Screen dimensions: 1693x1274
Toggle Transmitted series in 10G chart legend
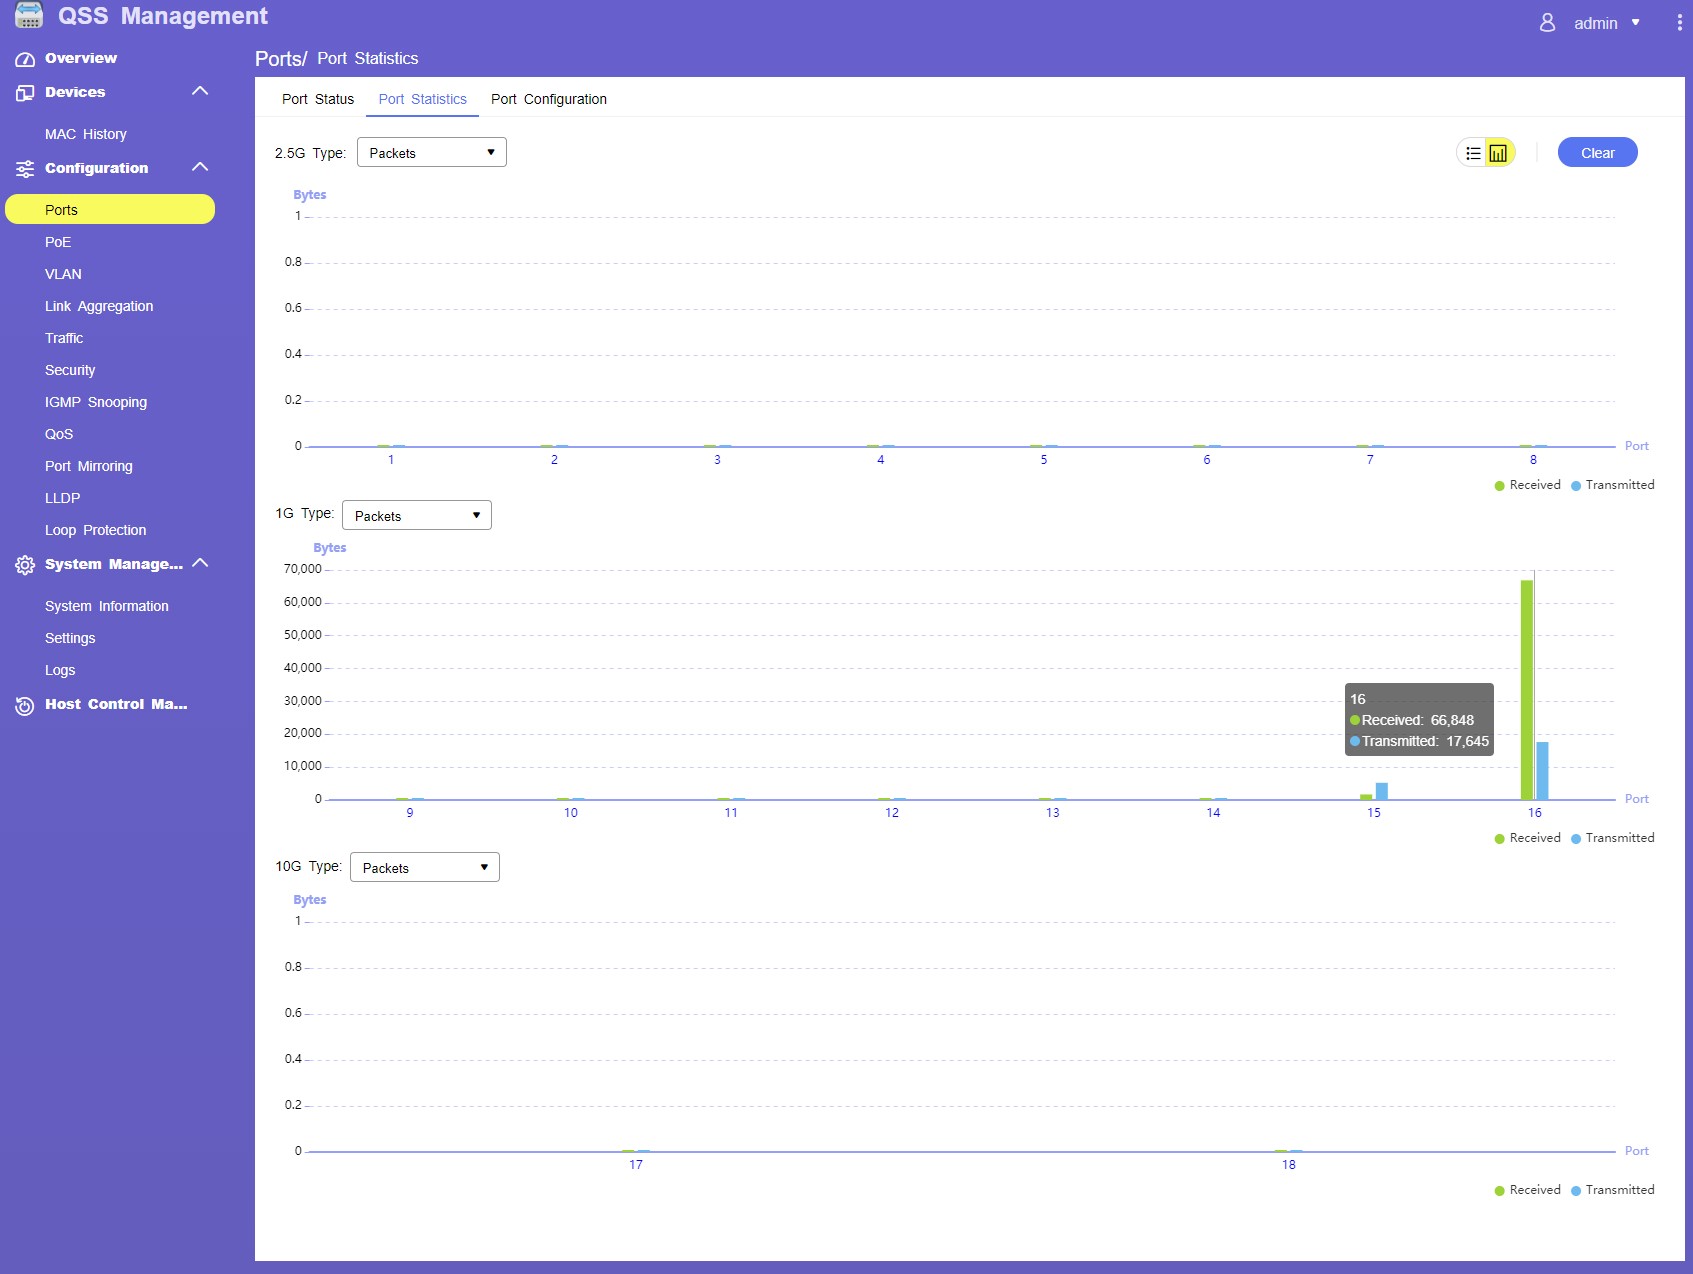coord(1612,1190)
